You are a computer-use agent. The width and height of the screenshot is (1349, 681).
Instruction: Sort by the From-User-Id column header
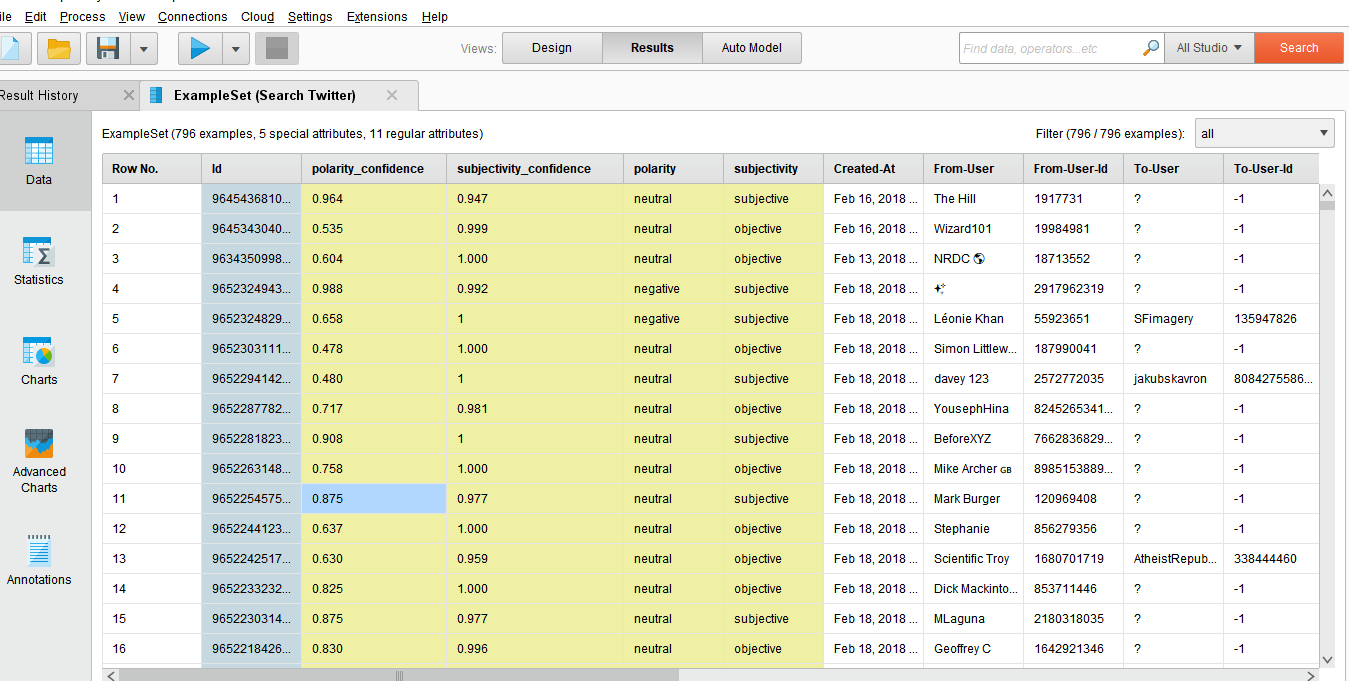[x=1074, y=169]
